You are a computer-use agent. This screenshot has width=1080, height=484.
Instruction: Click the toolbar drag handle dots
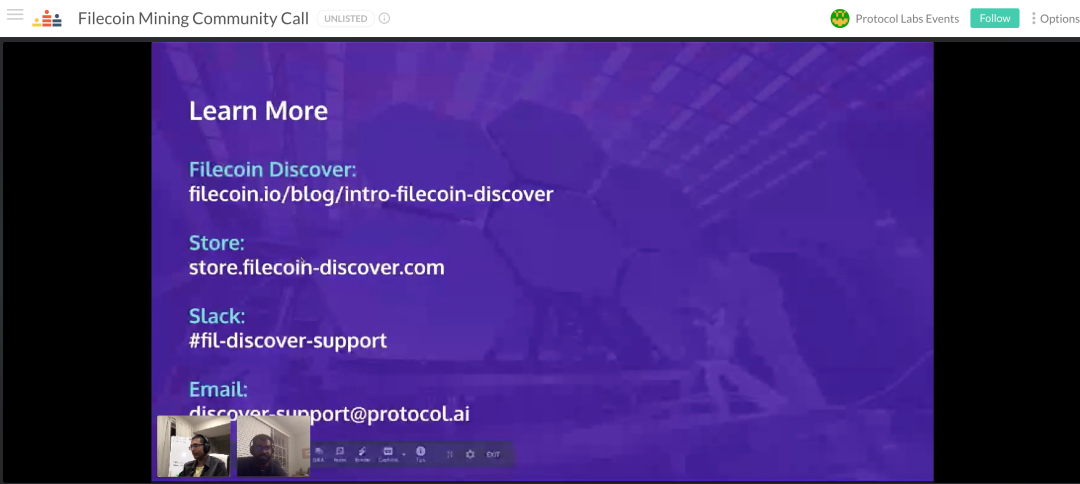click(450, 454)
